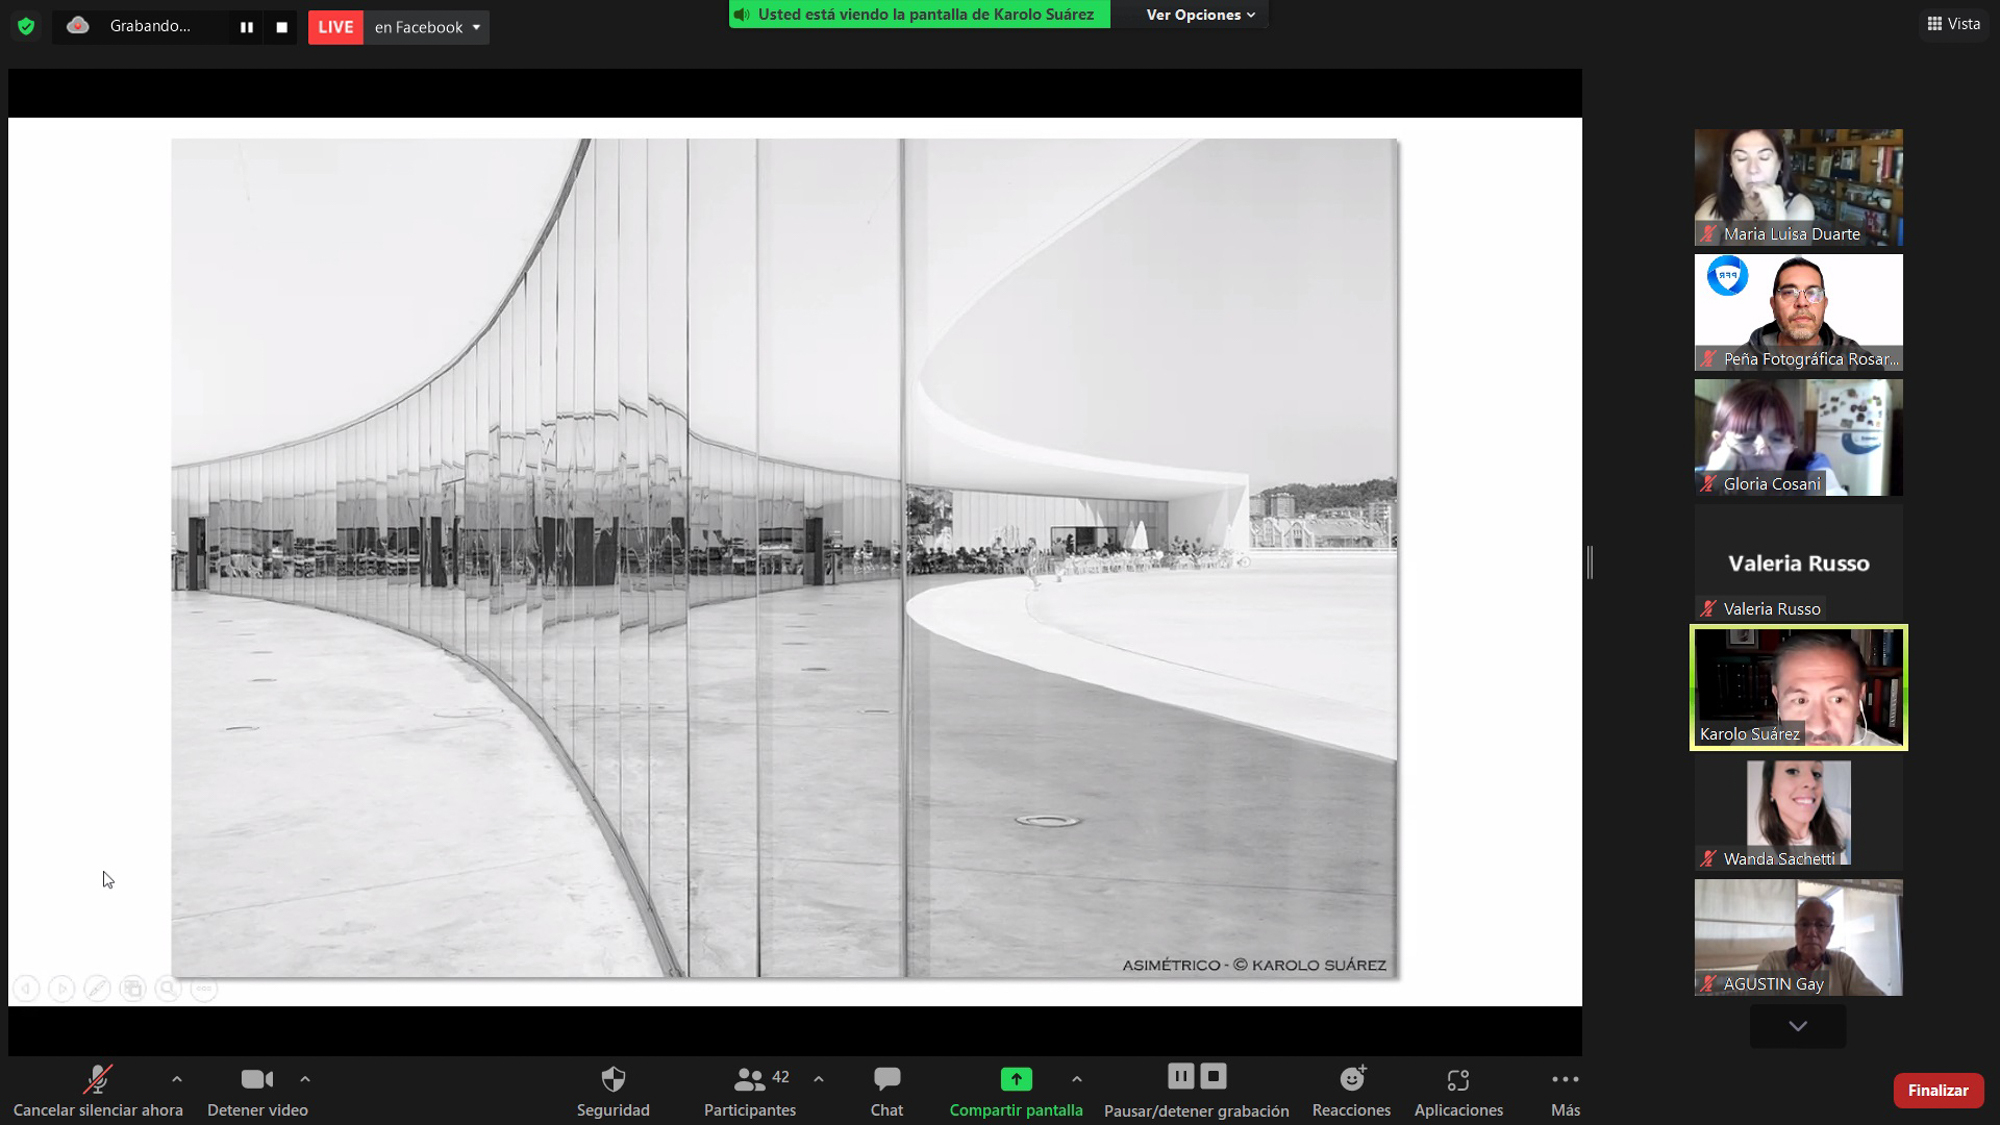Screen dimensions: 2000x1125
Task: Click the muted mic icon on Valeria Russo
Action: [1708, 609]
